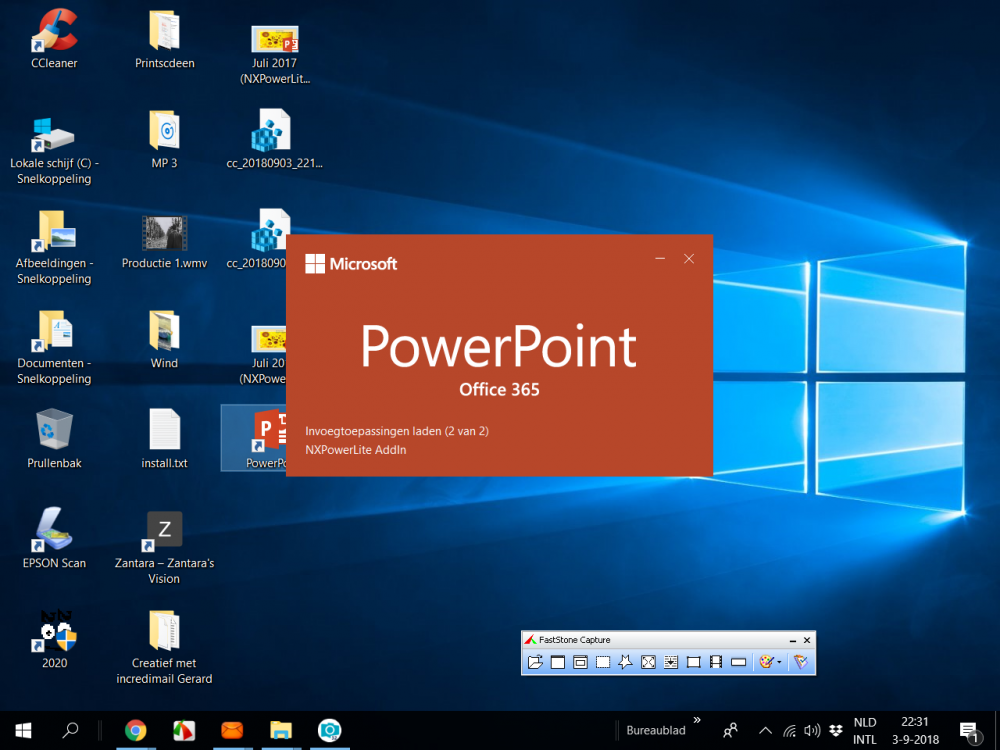Open Google Chrome from taskbar
The height and width of the screenshot is (750, 1000).
[x=136, y=730]
